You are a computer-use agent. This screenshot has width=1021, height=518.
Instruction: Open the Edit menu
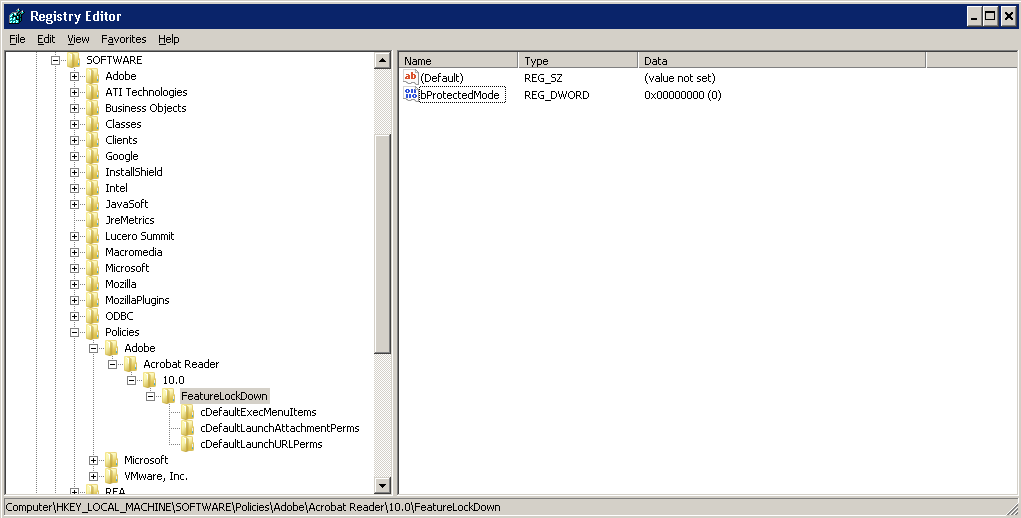46,39
